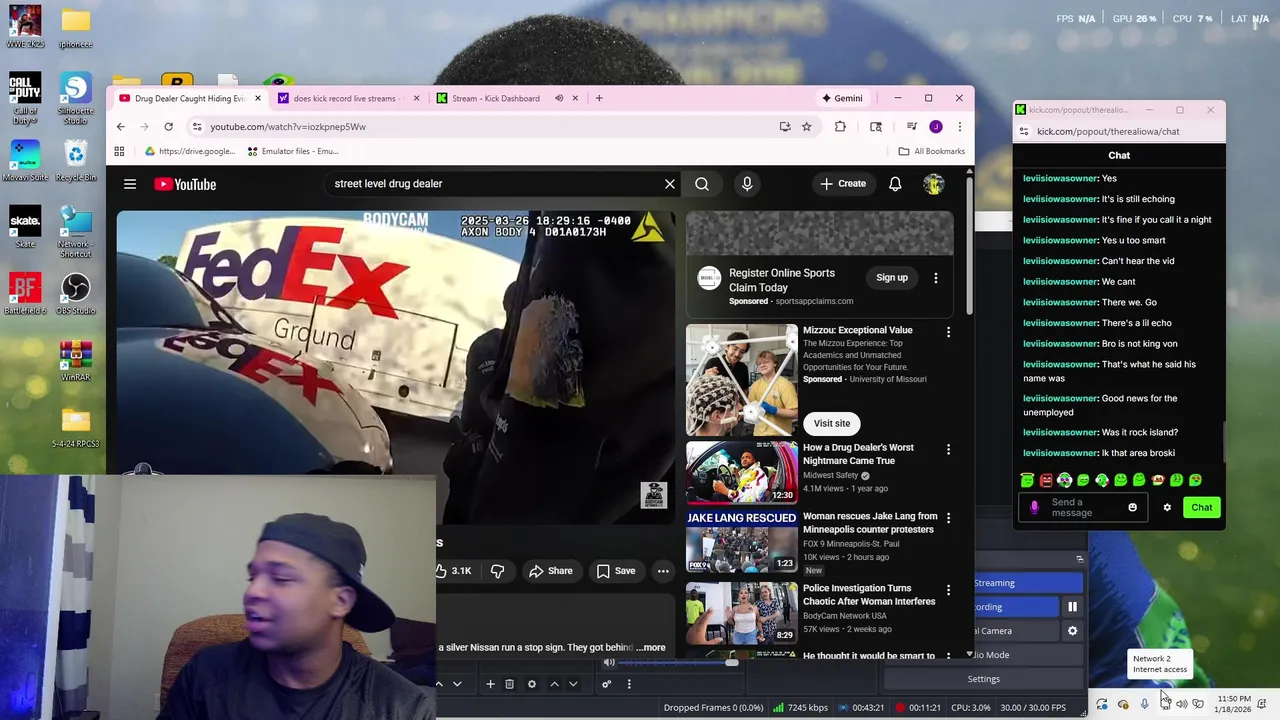The width and height of the screenshot is (1280, 720).
Task: Open options for Jake Lang rescued video
Action: click(948, 518)
